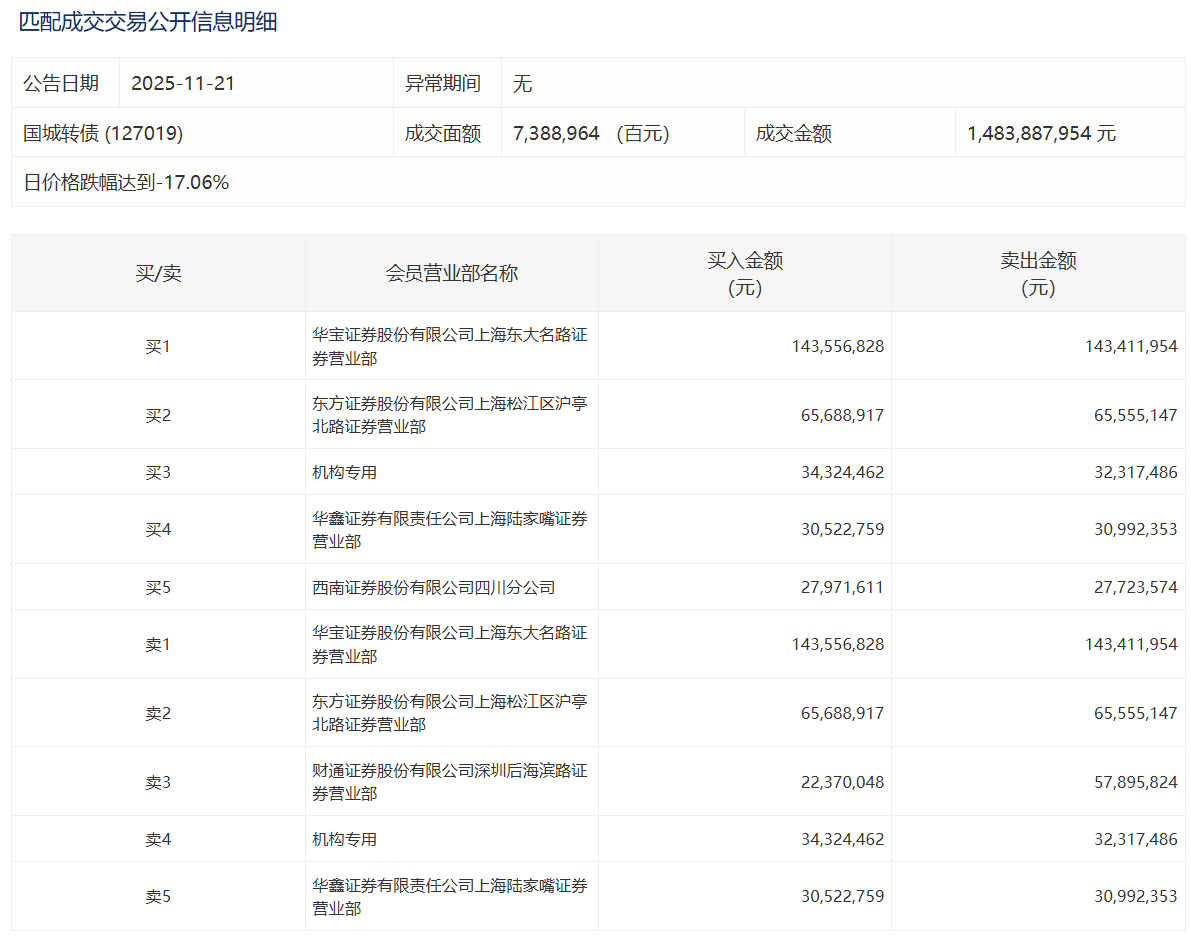Select the 卖4 row label
The height and width of the screenshot is (939, 1191).
158,839
